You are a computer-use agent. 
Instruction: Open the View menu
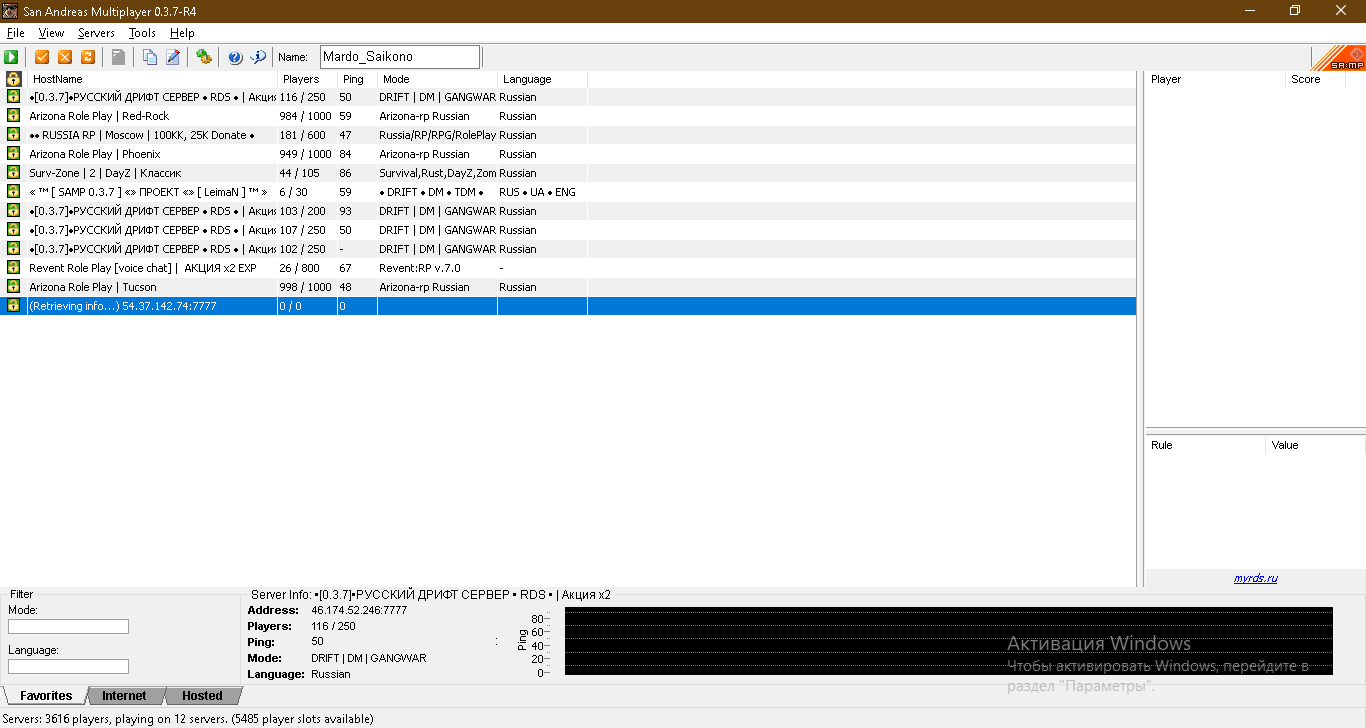pyautogui.click(x=51, y=33)
